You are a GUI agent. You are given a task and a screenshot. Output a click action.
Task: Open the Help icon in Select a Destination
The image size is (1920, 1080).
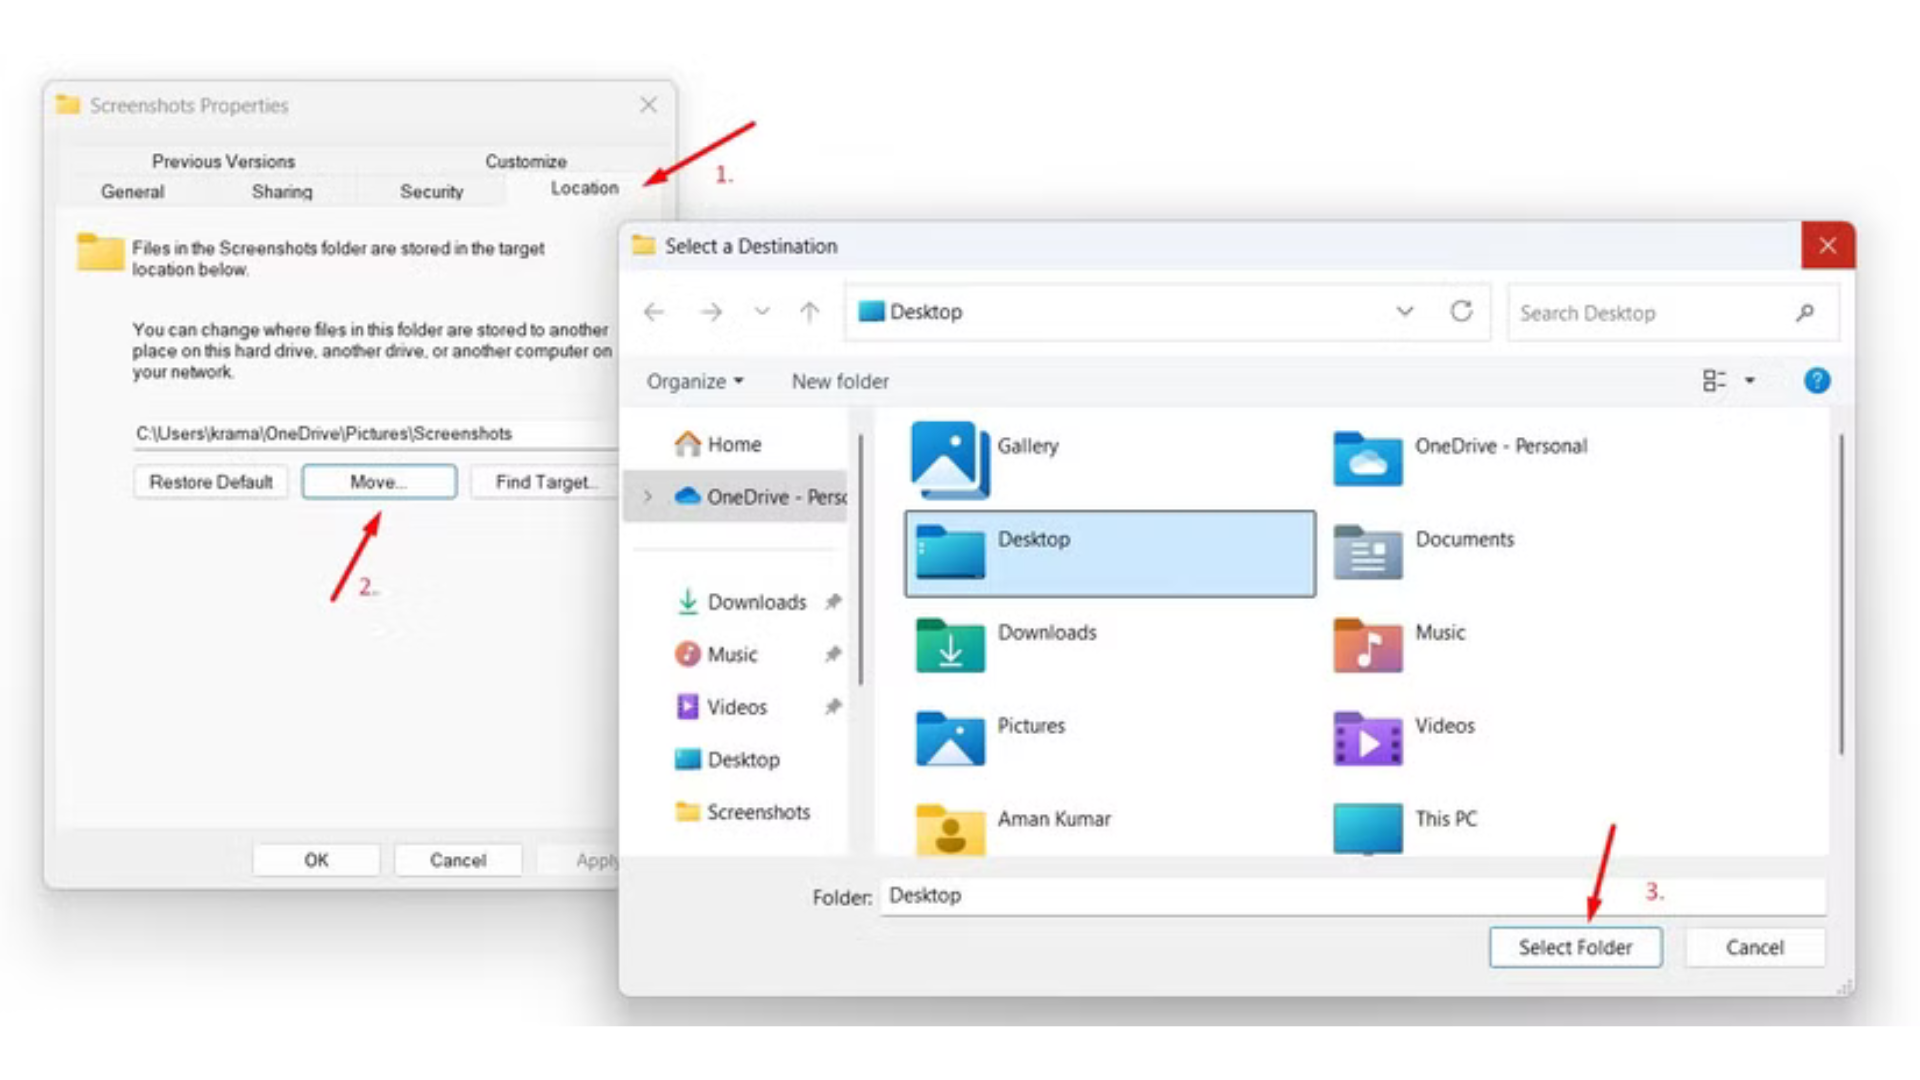click(x=1817, y=381)
